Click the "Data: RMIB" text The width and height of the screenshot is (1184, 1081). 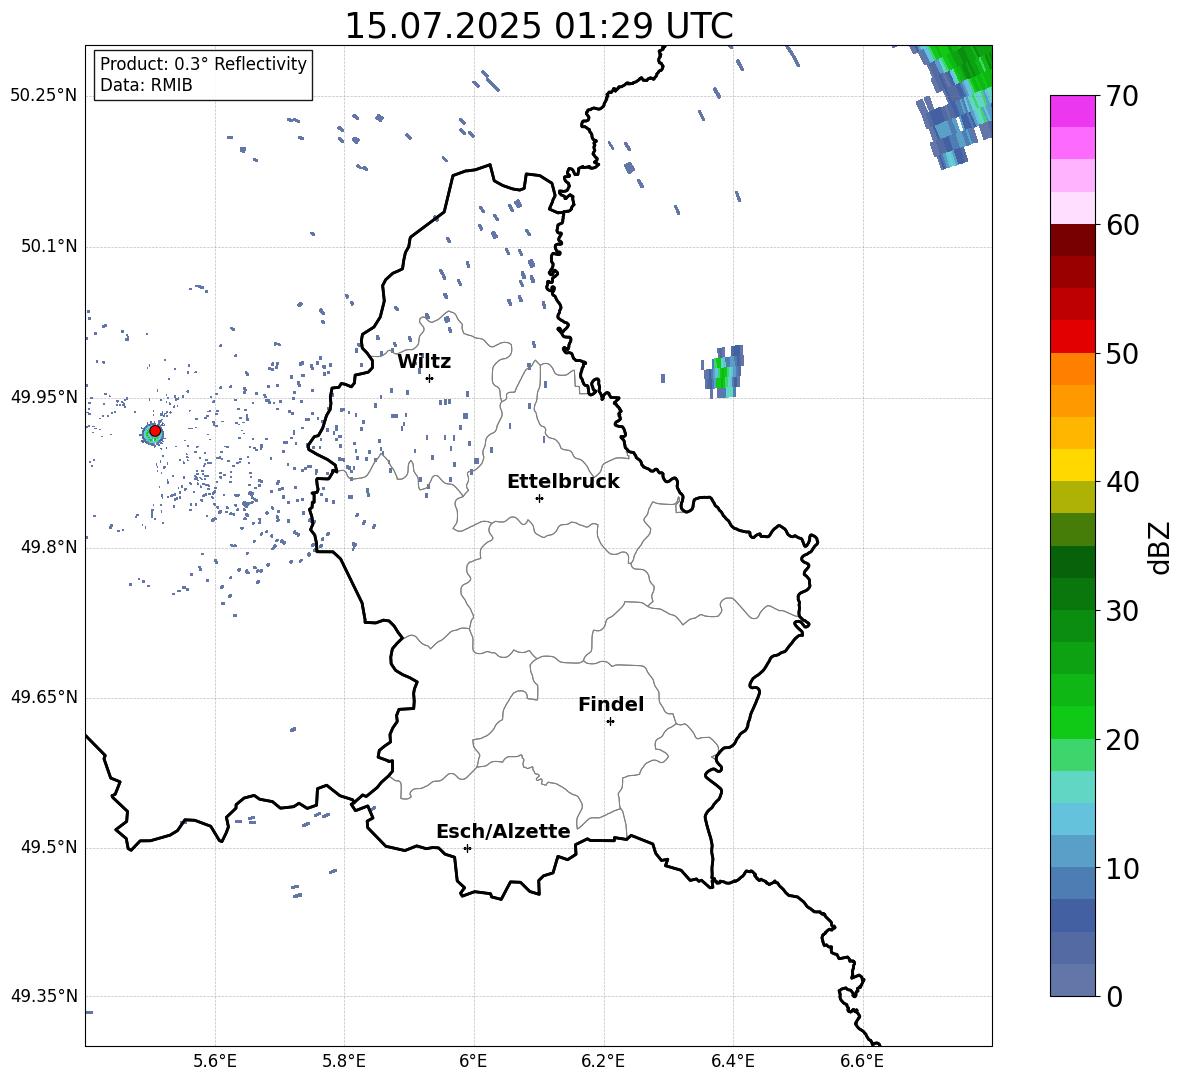click(146, 85)
